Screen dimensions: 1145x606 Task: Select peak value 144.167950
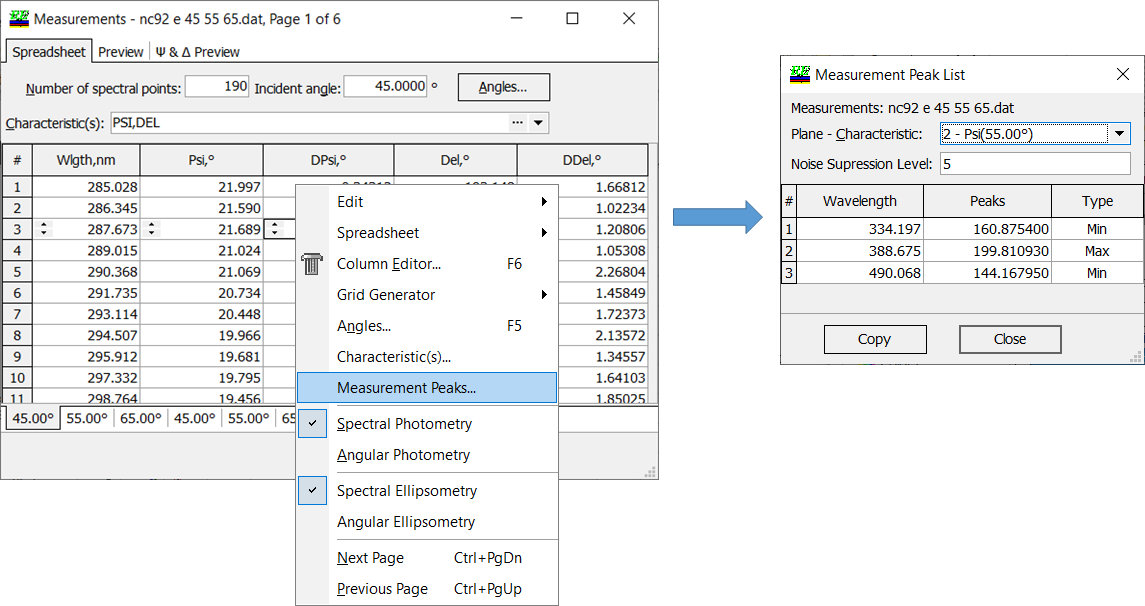click(x=987, y=273)
